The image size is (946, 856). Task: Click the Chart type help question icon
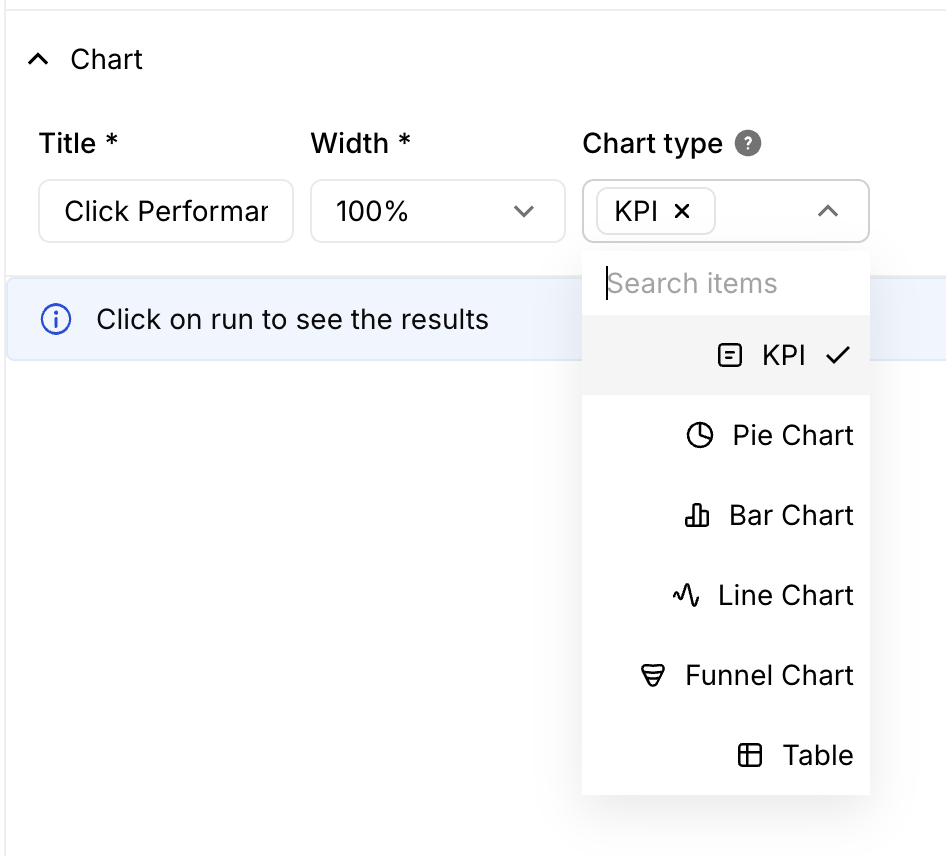point(748,143)
